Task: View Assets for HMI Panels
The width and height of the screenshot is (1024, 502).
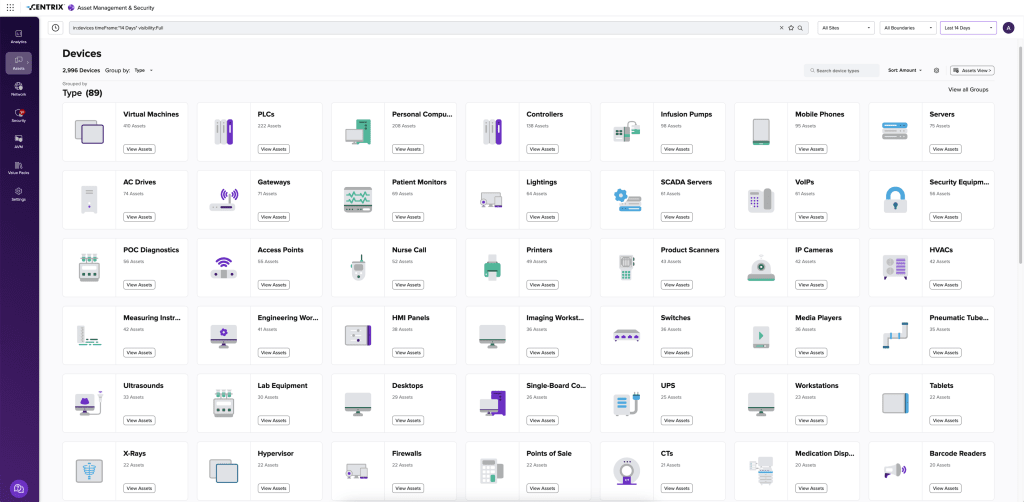Action: click(409, 353)
